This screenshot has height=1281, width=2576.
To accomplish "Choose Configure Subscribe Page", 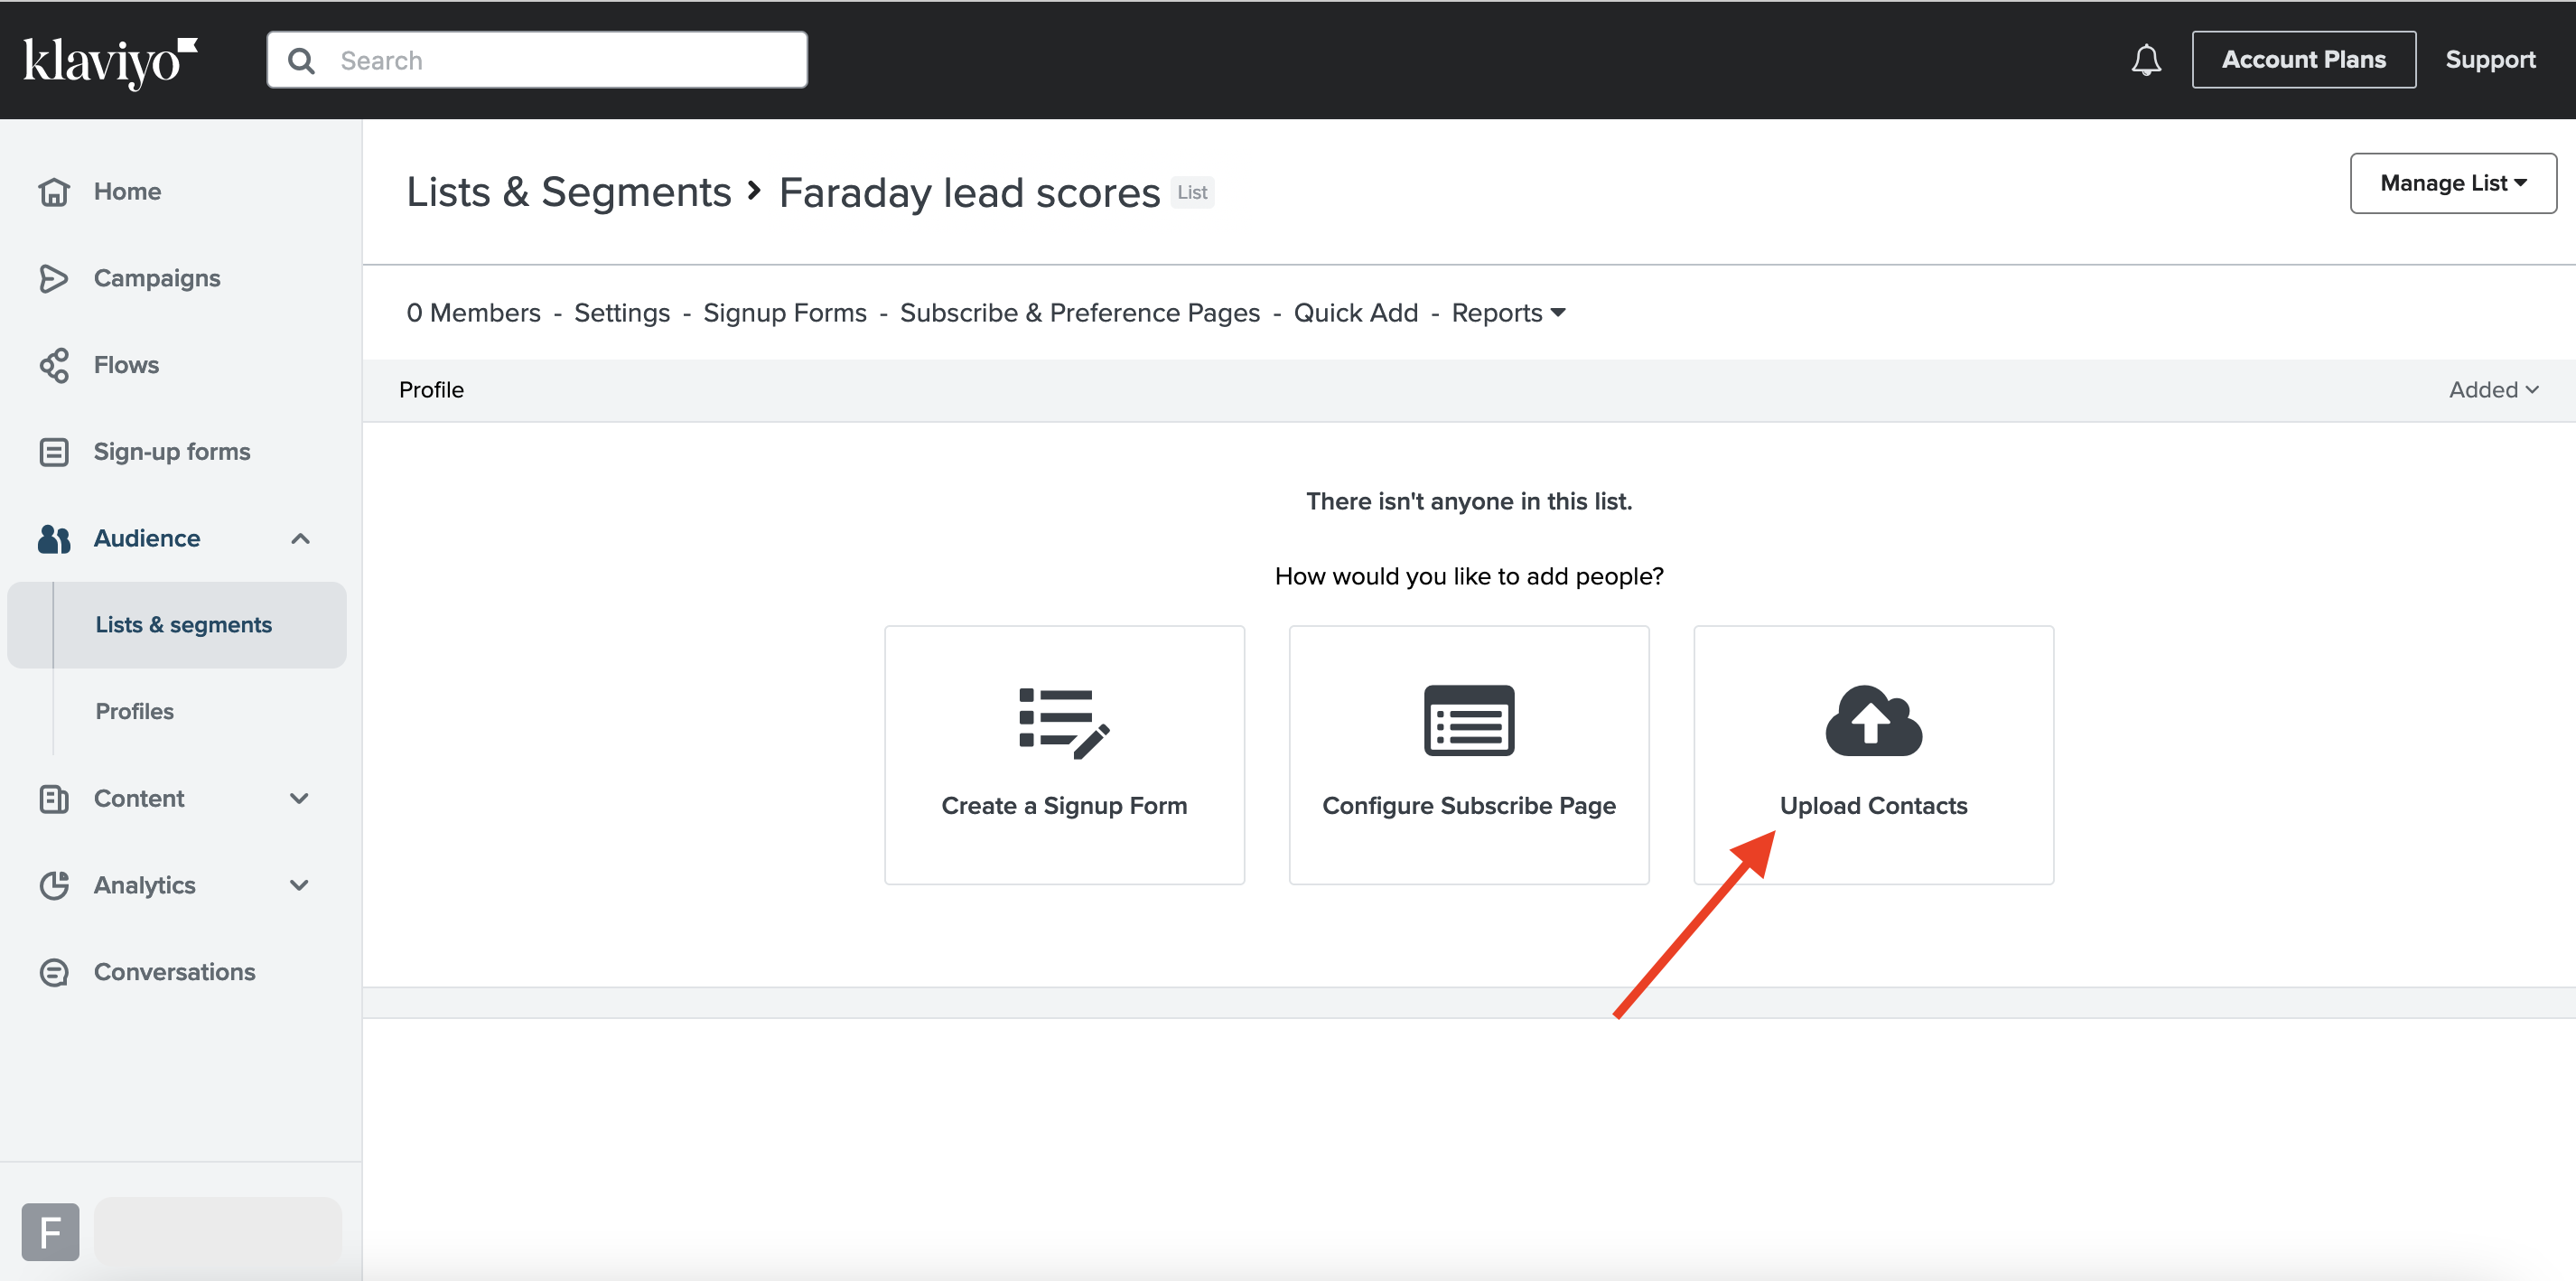I will click(1469, 755).
